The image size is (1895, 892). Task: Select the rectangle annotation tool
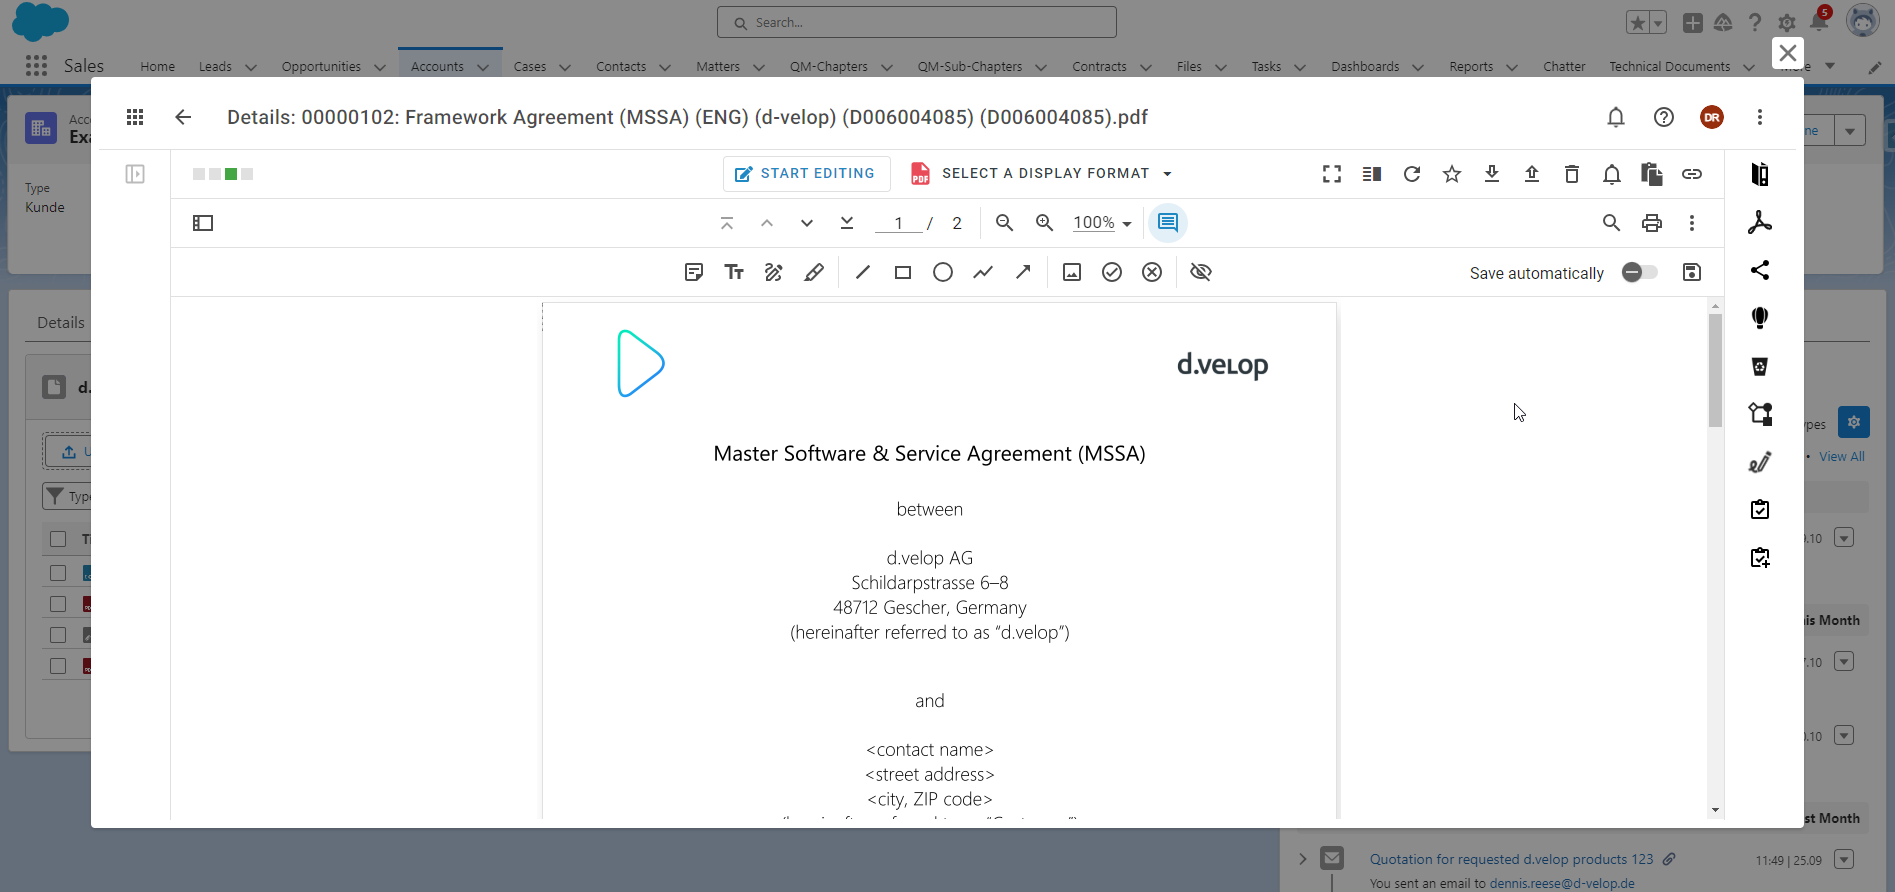tap(902, 272)
